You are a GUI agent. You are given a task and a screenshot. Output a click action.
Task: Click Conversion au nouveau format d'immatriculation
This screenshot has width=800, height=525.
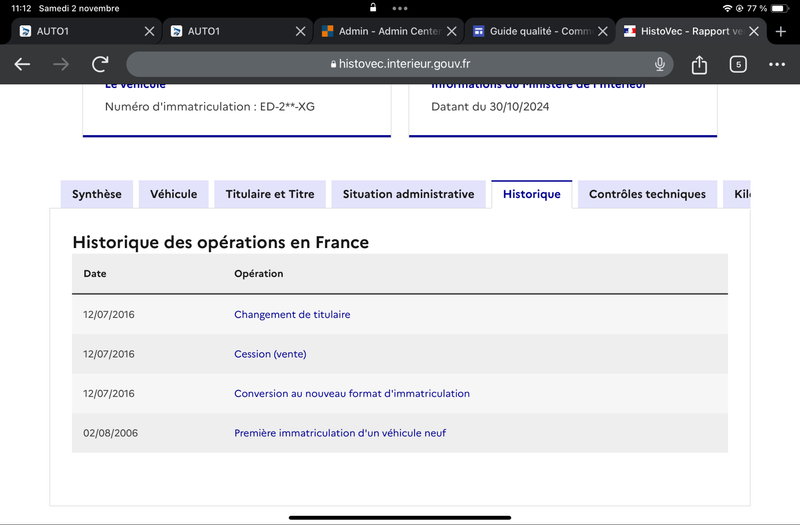click(352, 393)
